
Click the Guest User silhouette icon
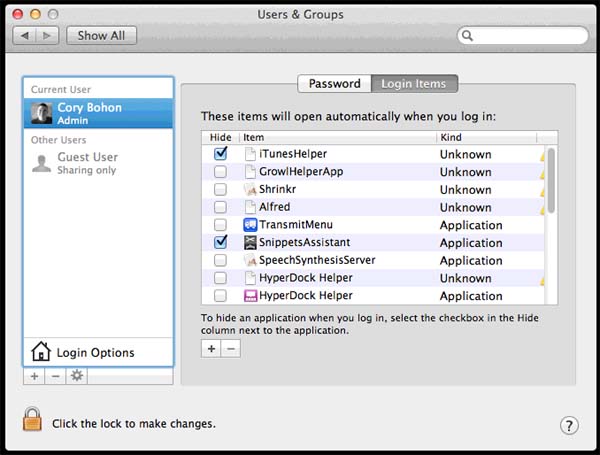pyautogui.click(x=41, y=163)
